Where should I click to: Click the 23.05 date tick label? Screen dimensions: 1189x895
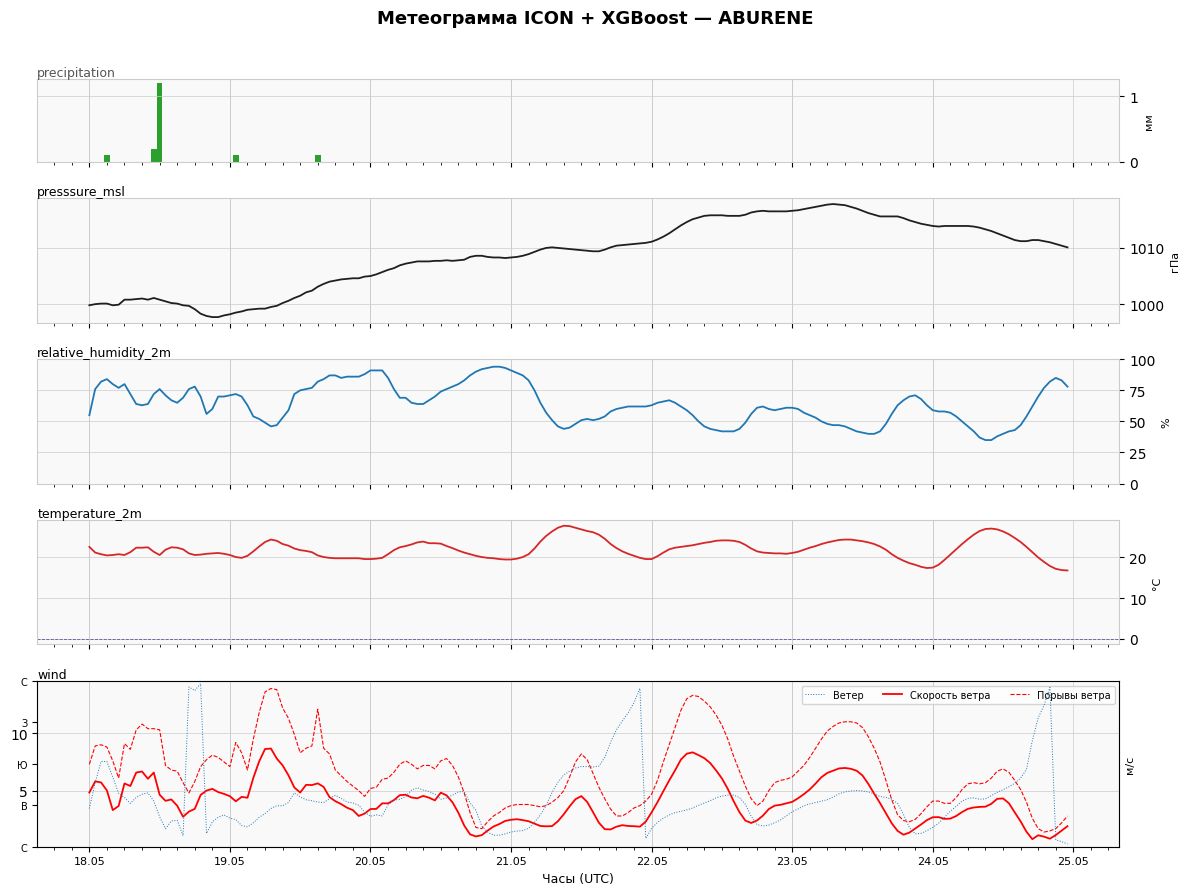(792, 861)
